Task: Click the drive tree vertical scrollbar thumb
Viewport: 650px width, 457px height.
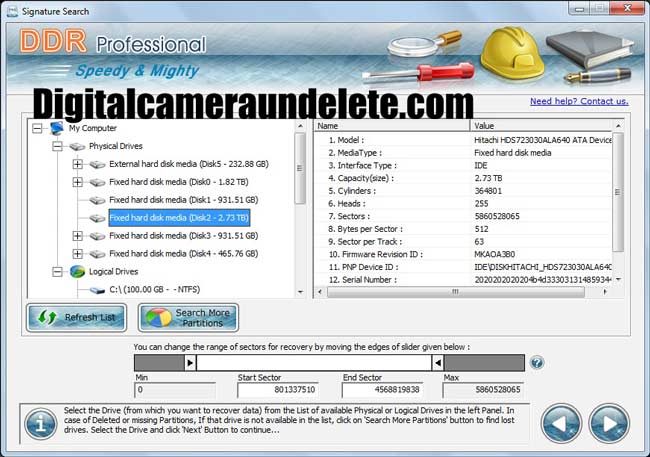Action: [x=300, y=168]
